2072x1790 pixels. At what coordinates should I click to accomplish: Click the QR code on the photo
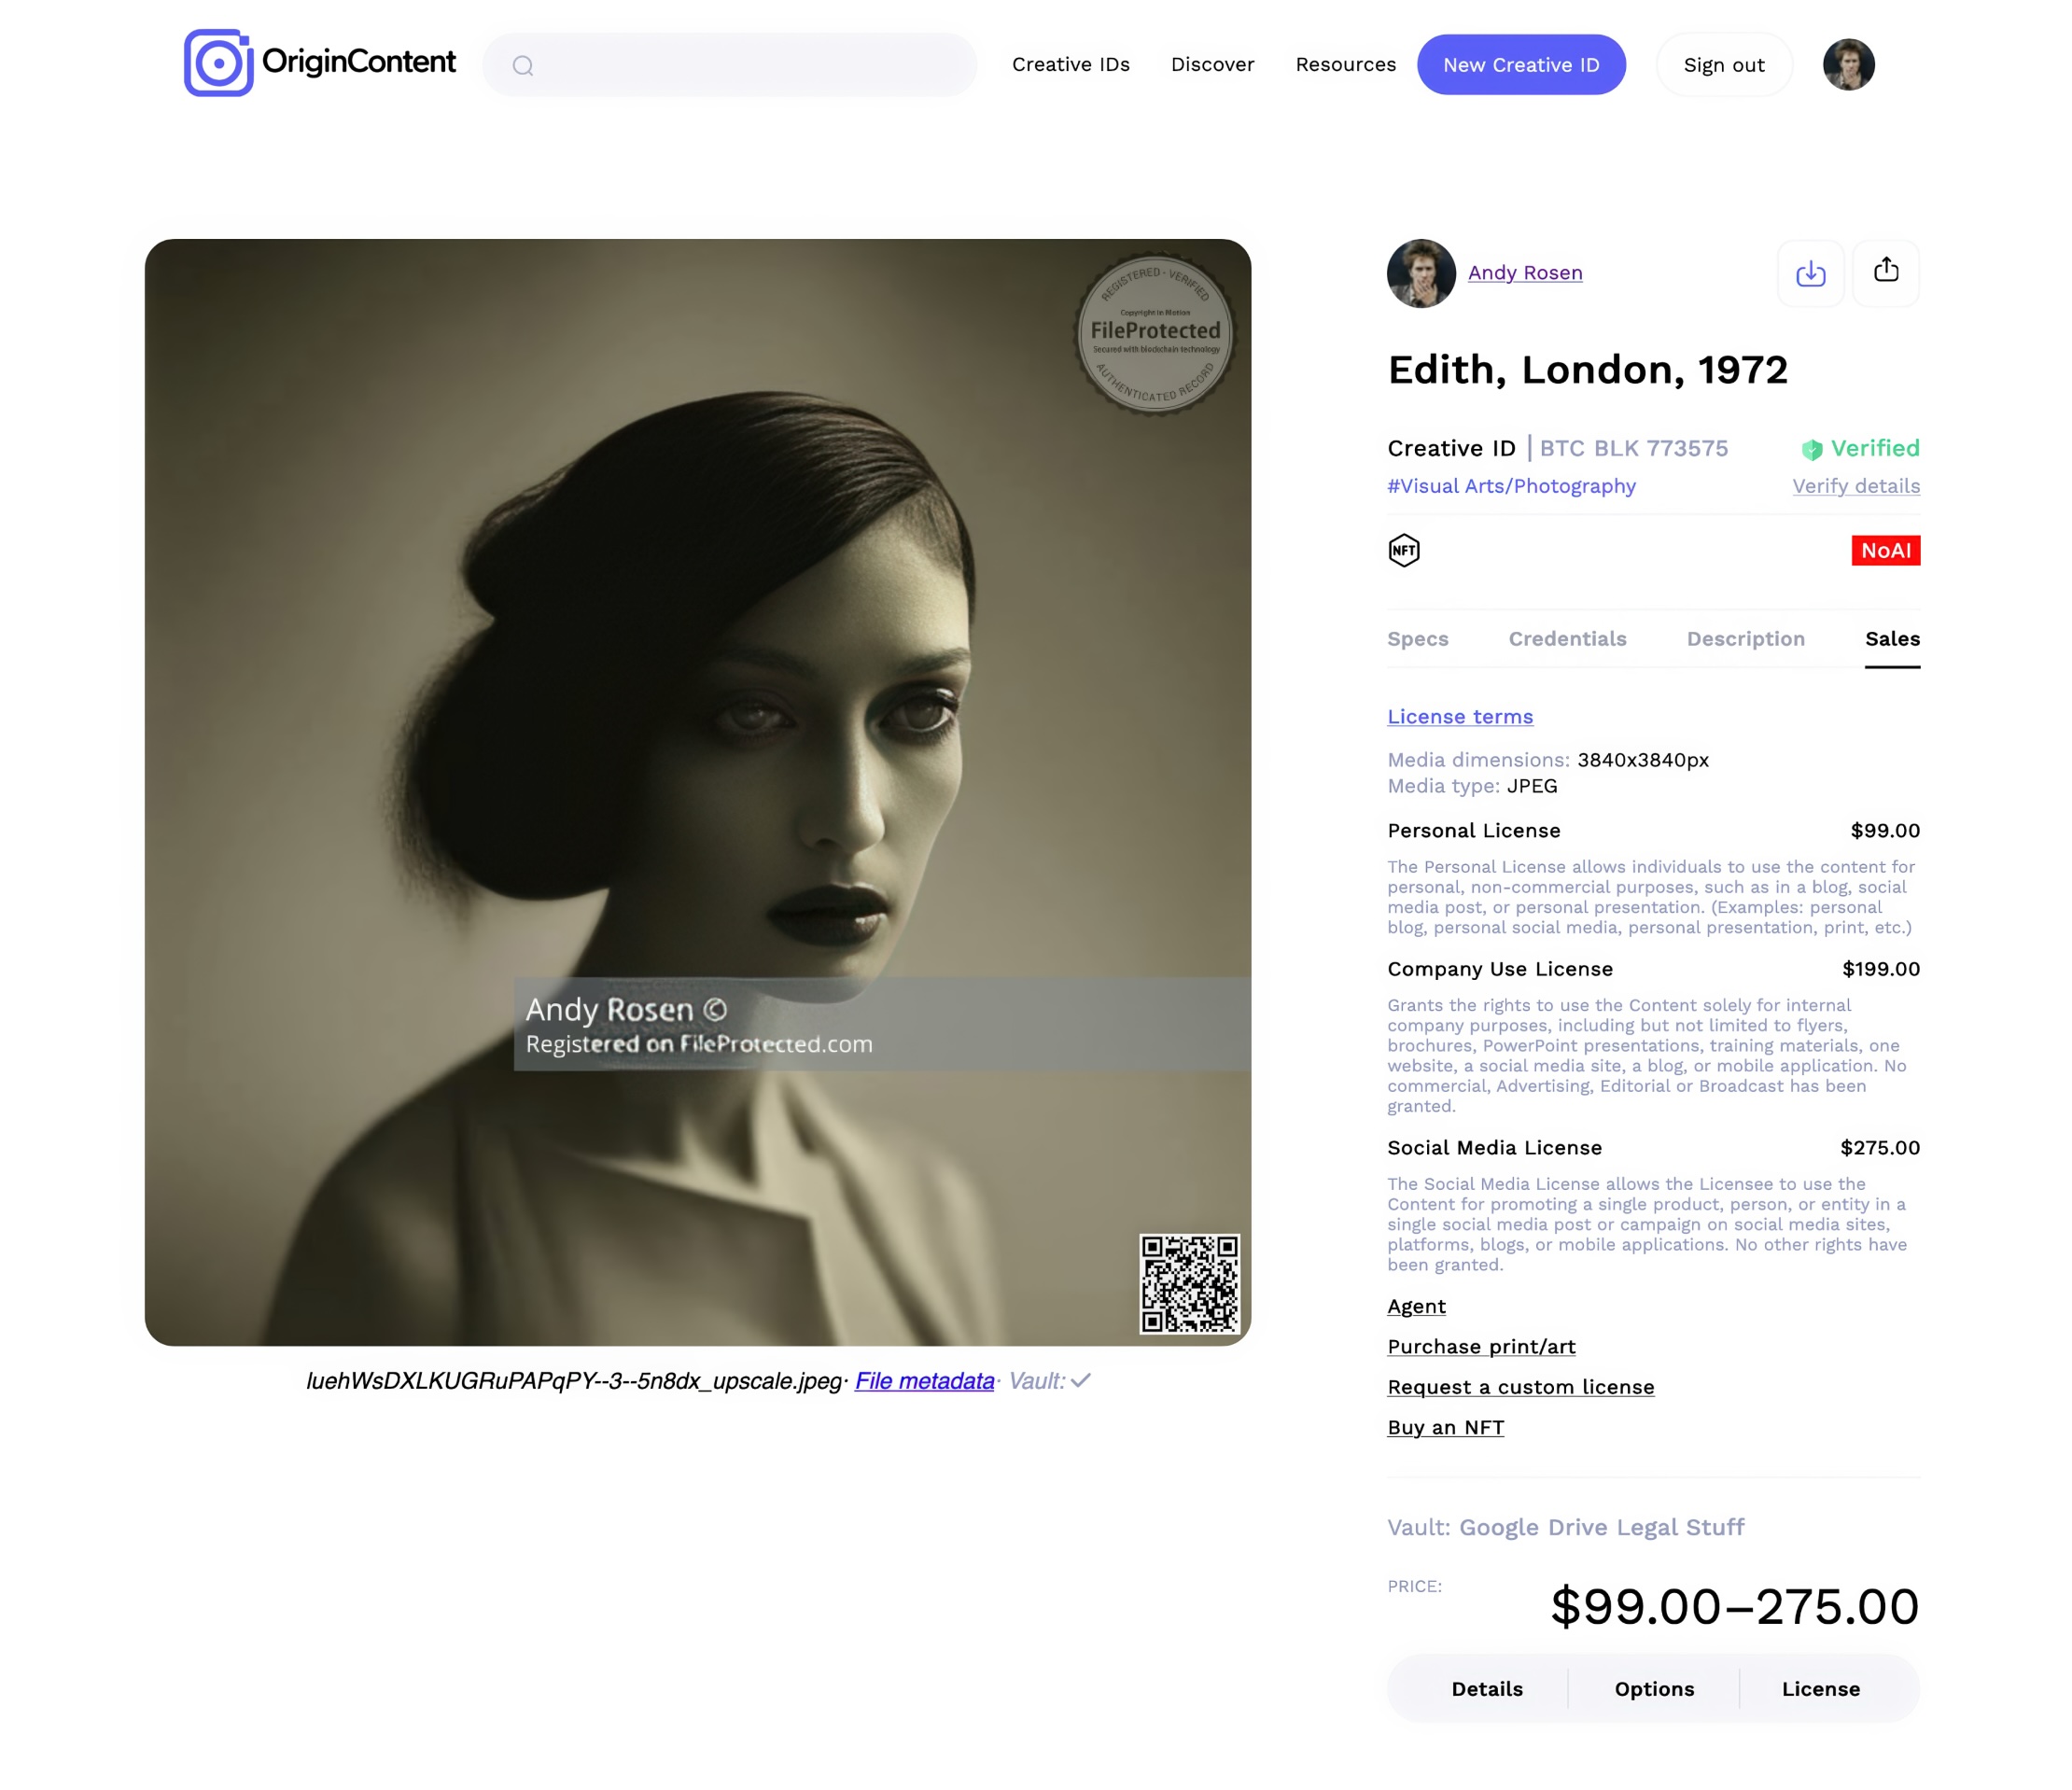pyautogui.click(x=1190, y=1283)
